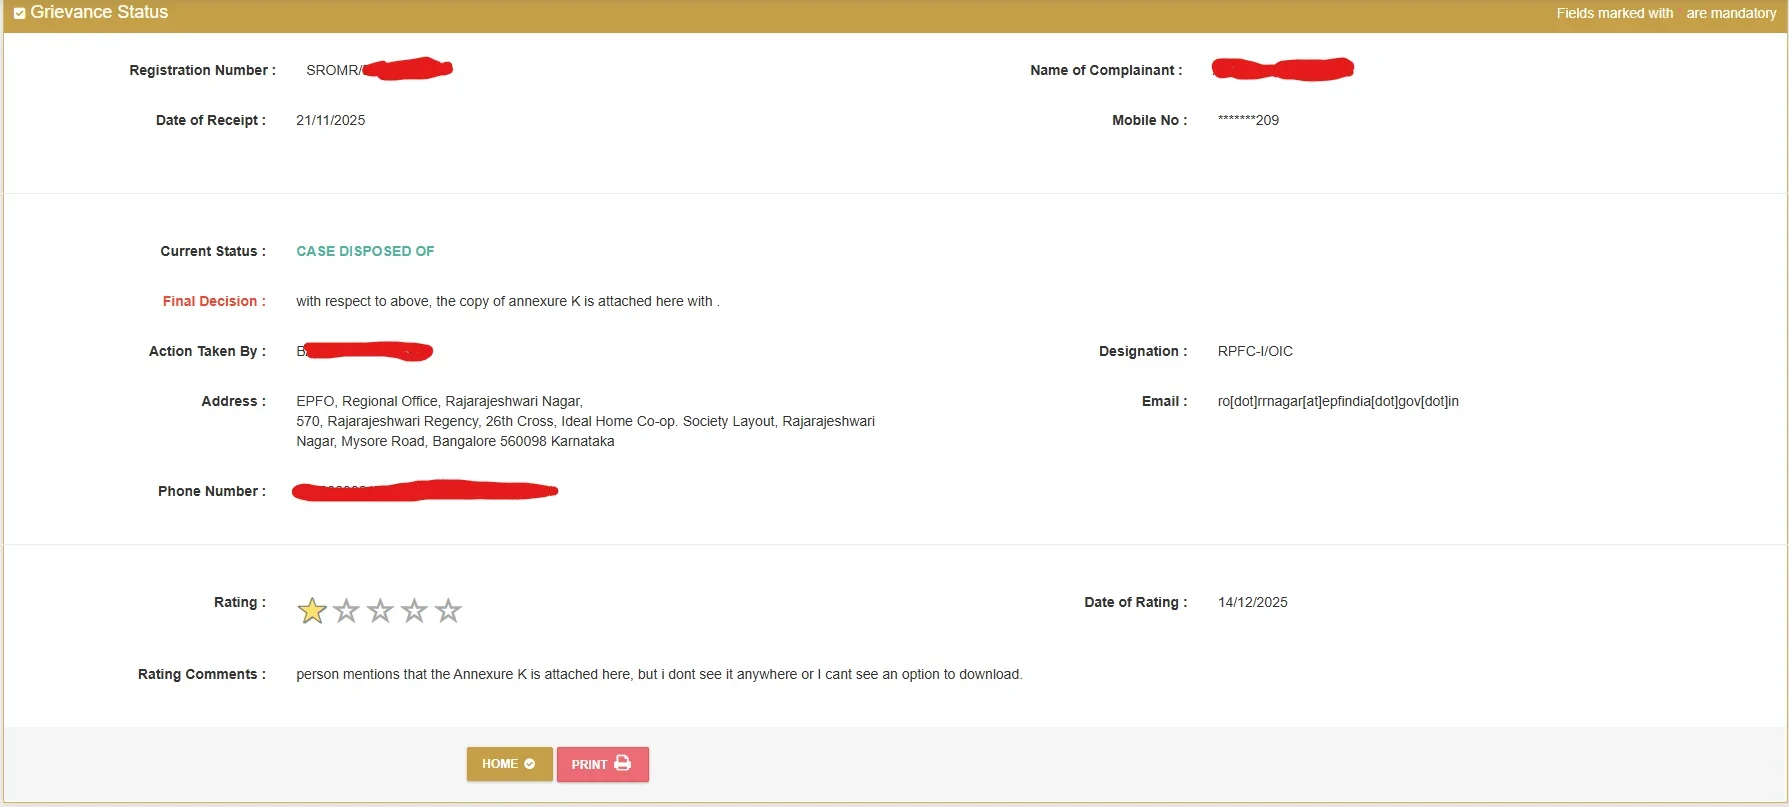Image resolution: width=1789 pixels, height=807 pixels.
Task: Click the Date of Rating label
Action: pyautogui.click(x=1136, y=602)
